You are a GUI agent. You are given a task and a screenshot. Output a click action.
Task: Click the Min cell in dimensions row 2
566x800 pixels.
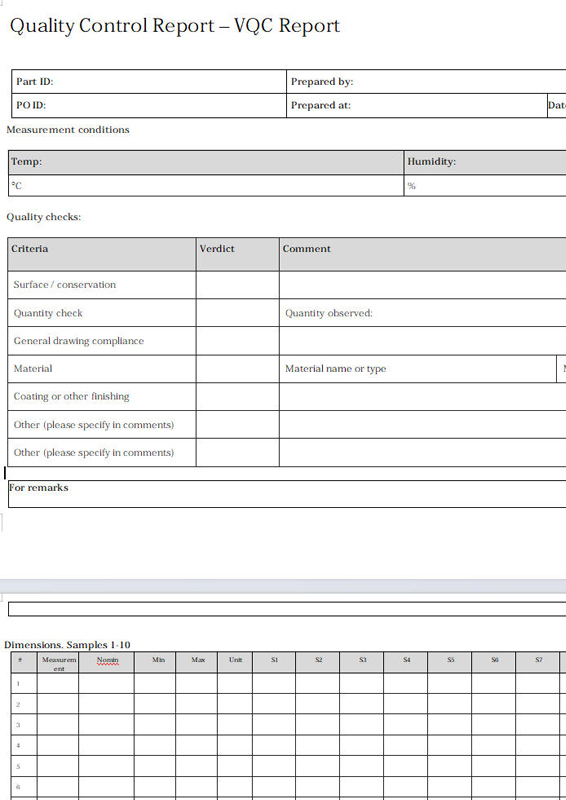pyautogui.click(x=155, y=704)
